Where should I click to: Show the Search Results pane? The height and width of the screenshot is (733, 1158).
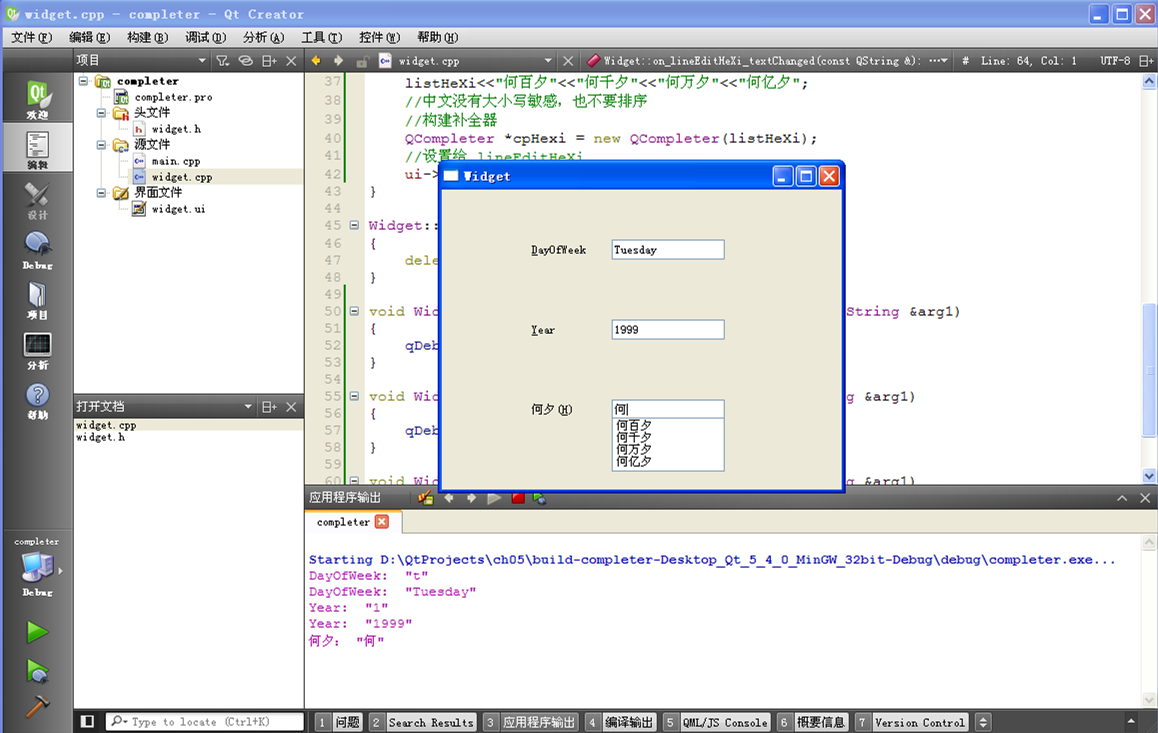pyautogui.click(x=422, y=722)
